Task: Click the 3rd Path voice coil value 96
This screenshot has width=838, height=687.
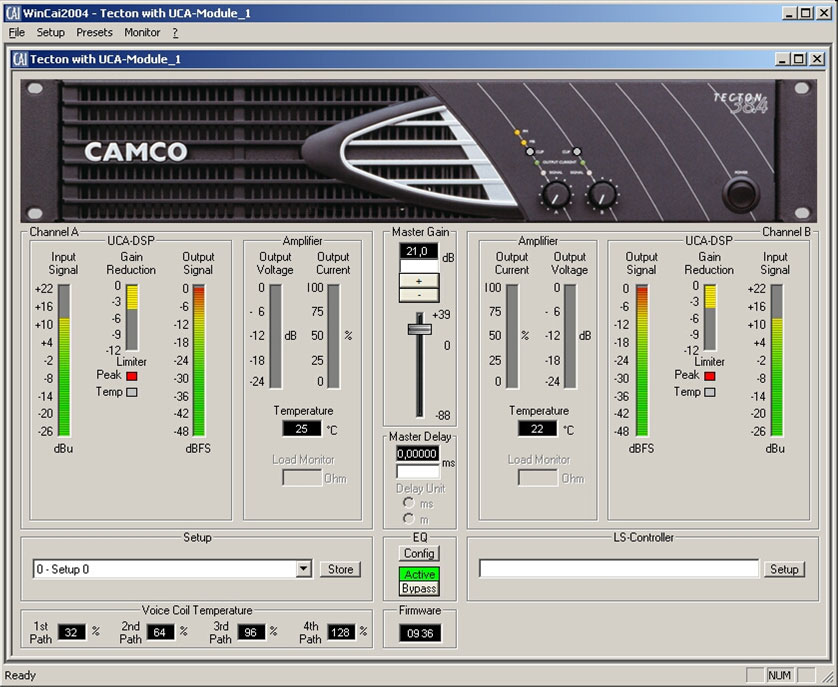Action: [251, 633]
